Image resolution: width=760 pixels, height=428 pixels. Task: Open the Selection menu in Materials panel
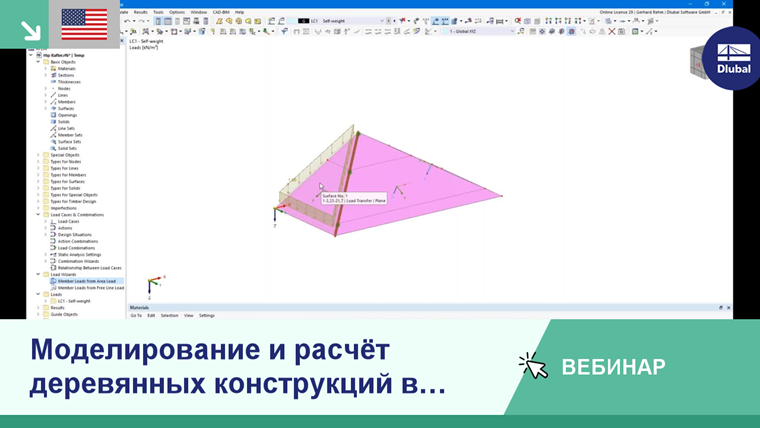pos(170,316)
